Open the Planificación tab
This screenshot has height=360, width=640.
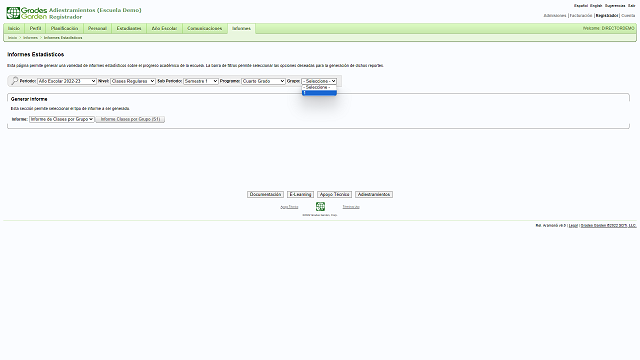pos(64,29)
